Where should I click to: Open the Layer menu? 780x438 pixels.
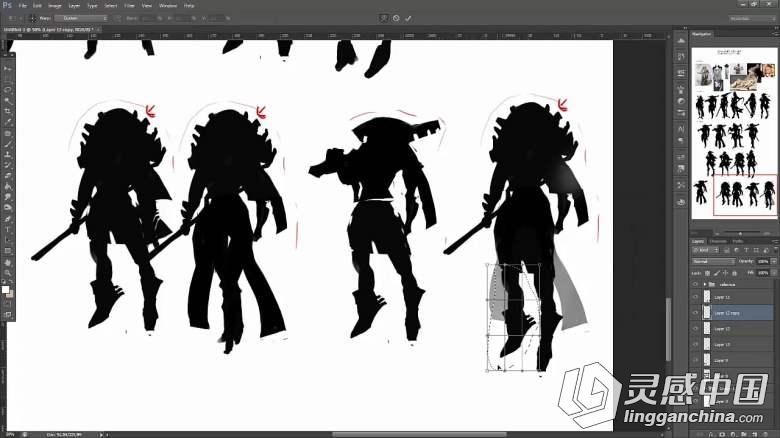(x=74, y=5)
